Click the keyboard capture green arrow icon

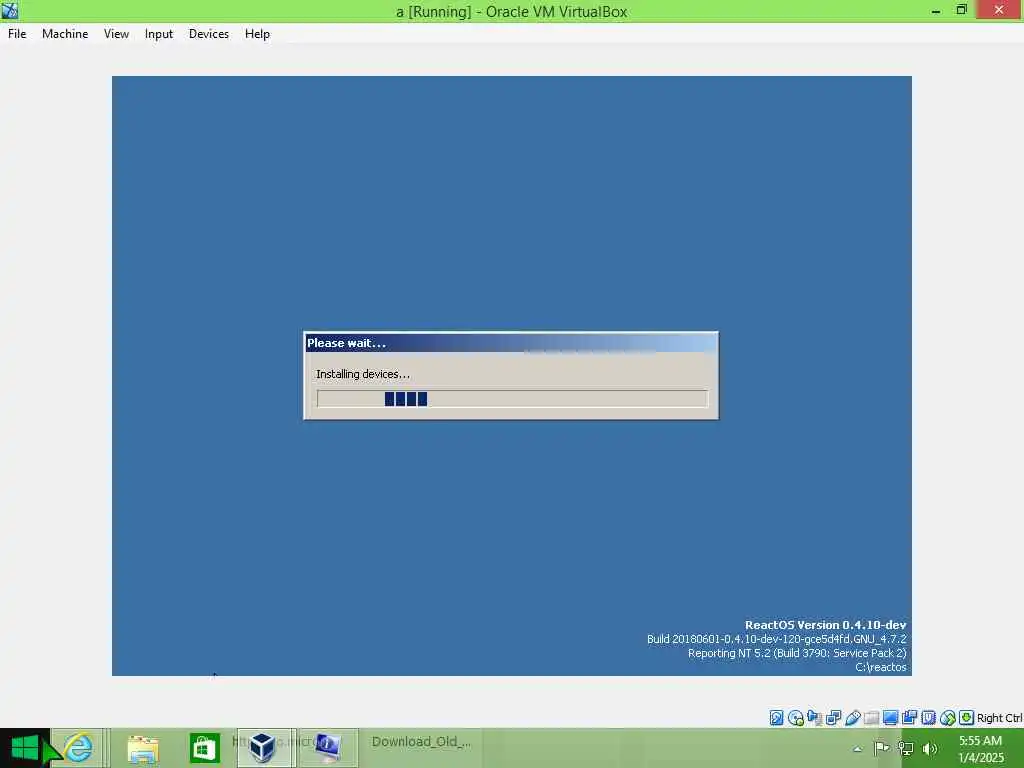967,718
